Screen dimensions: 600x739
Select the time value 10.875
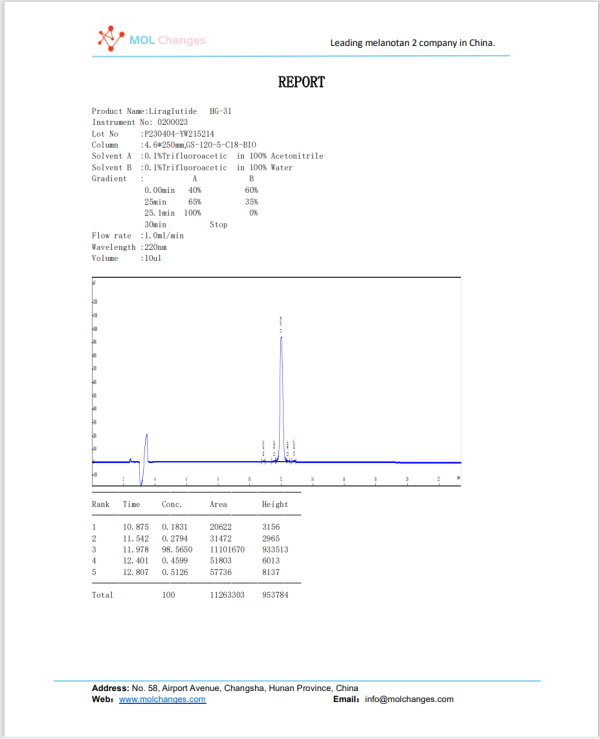click(x=136, y=527)
